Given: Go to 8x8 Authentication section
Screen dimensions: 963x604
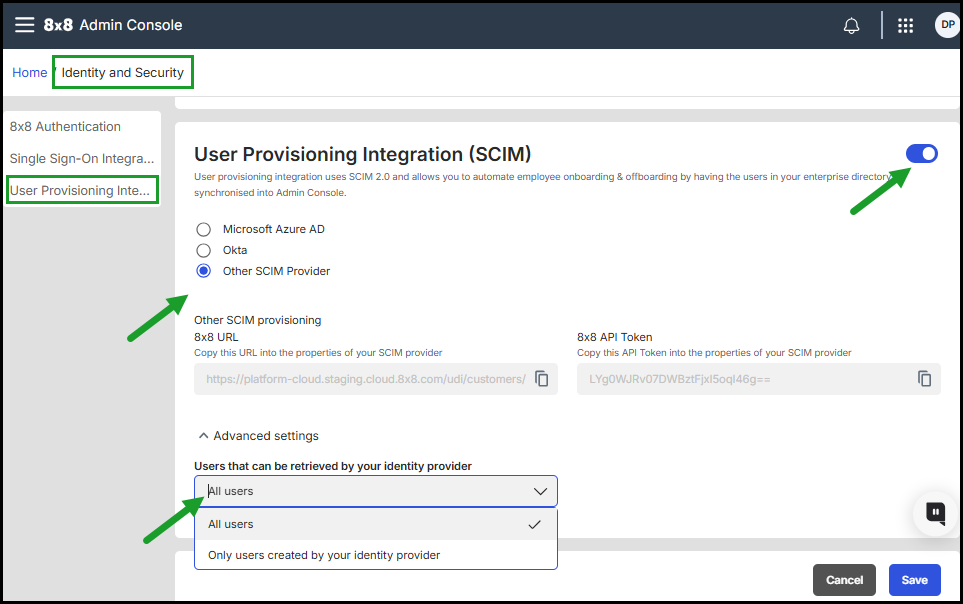Looking at the screenshot, I should [65, 127].
